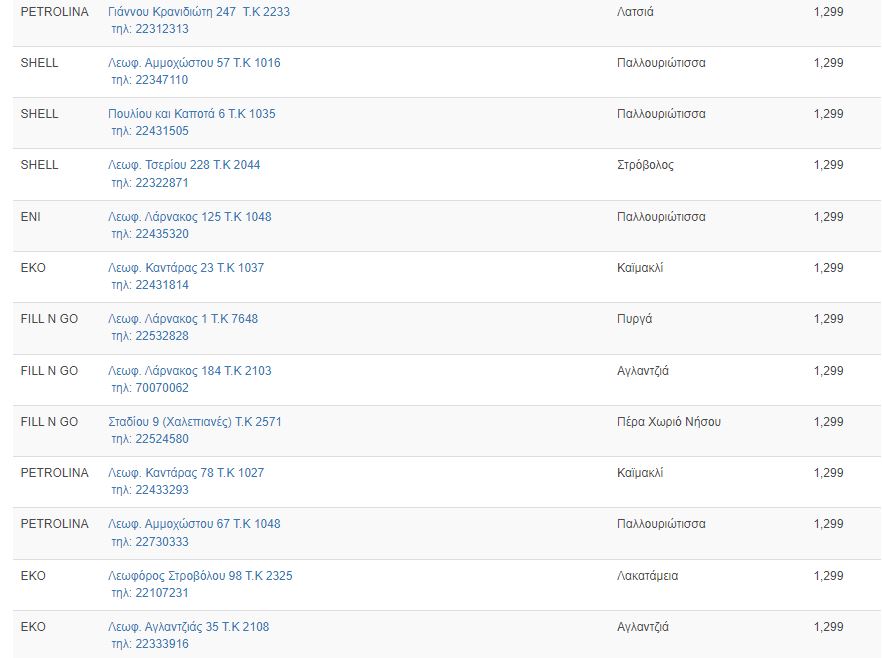The image size is (882, 658).
Task: Open Λεωφ. Τσερίου 228 address link
Action: tap(184, 165)
